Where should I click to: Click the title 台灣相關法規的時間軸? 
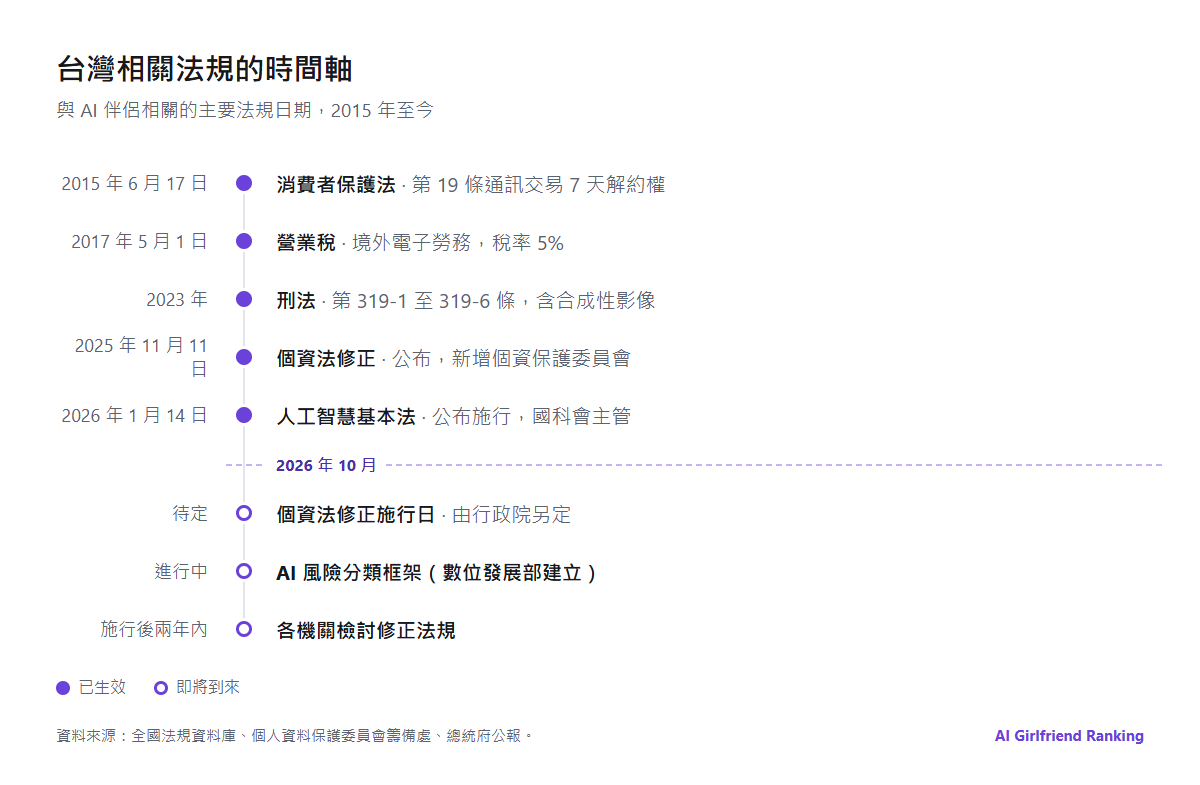[204, 69]
